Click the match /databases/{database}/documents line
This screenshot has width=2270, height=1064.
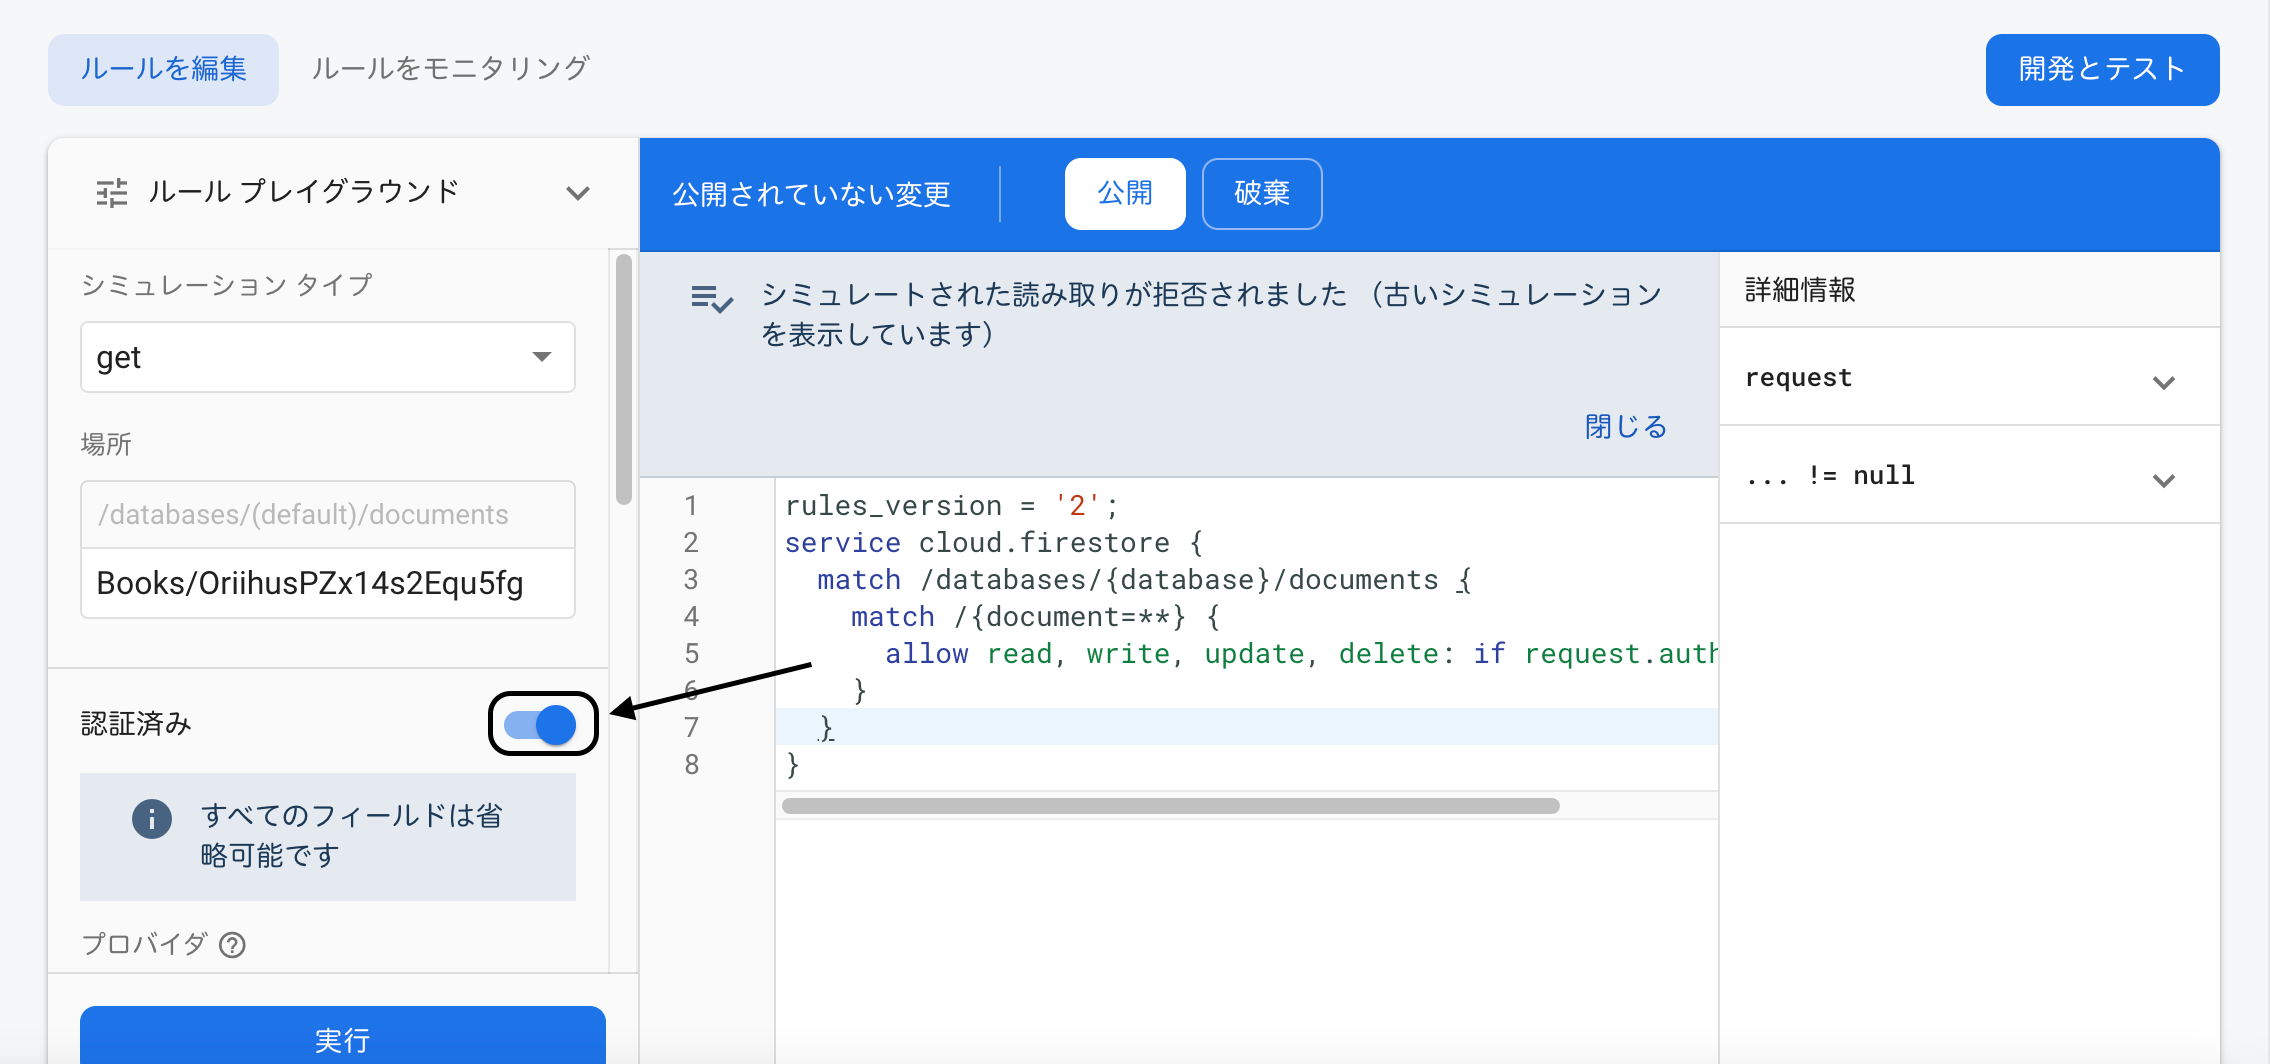click(x=1144, y=580)
